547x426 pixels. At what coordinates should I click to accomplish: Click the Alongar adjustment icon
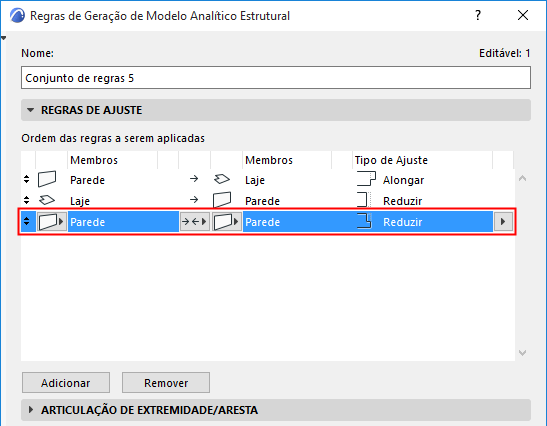[x=366, y=179]
